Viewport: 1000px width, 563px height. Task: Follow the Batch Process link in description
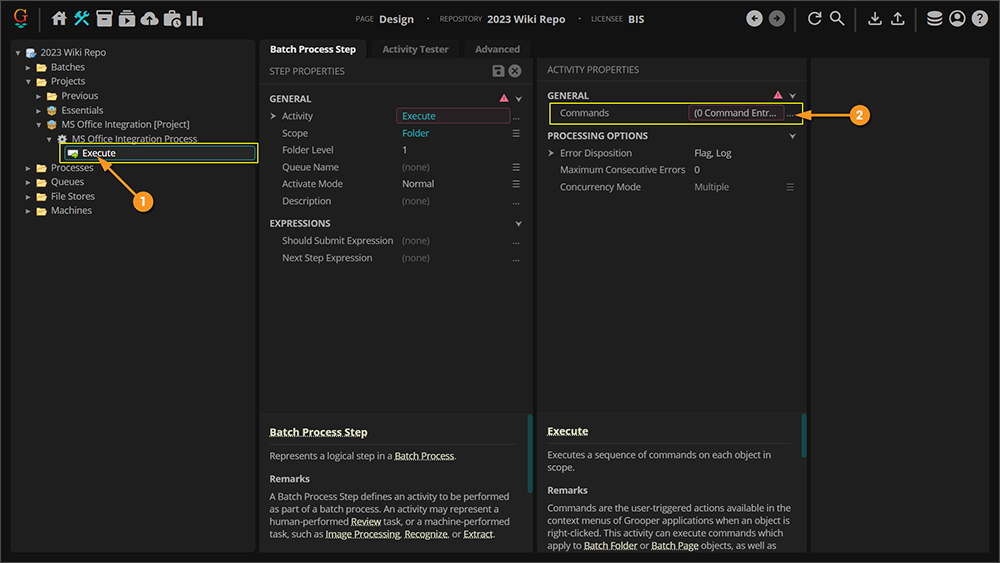tap(424, 456)
